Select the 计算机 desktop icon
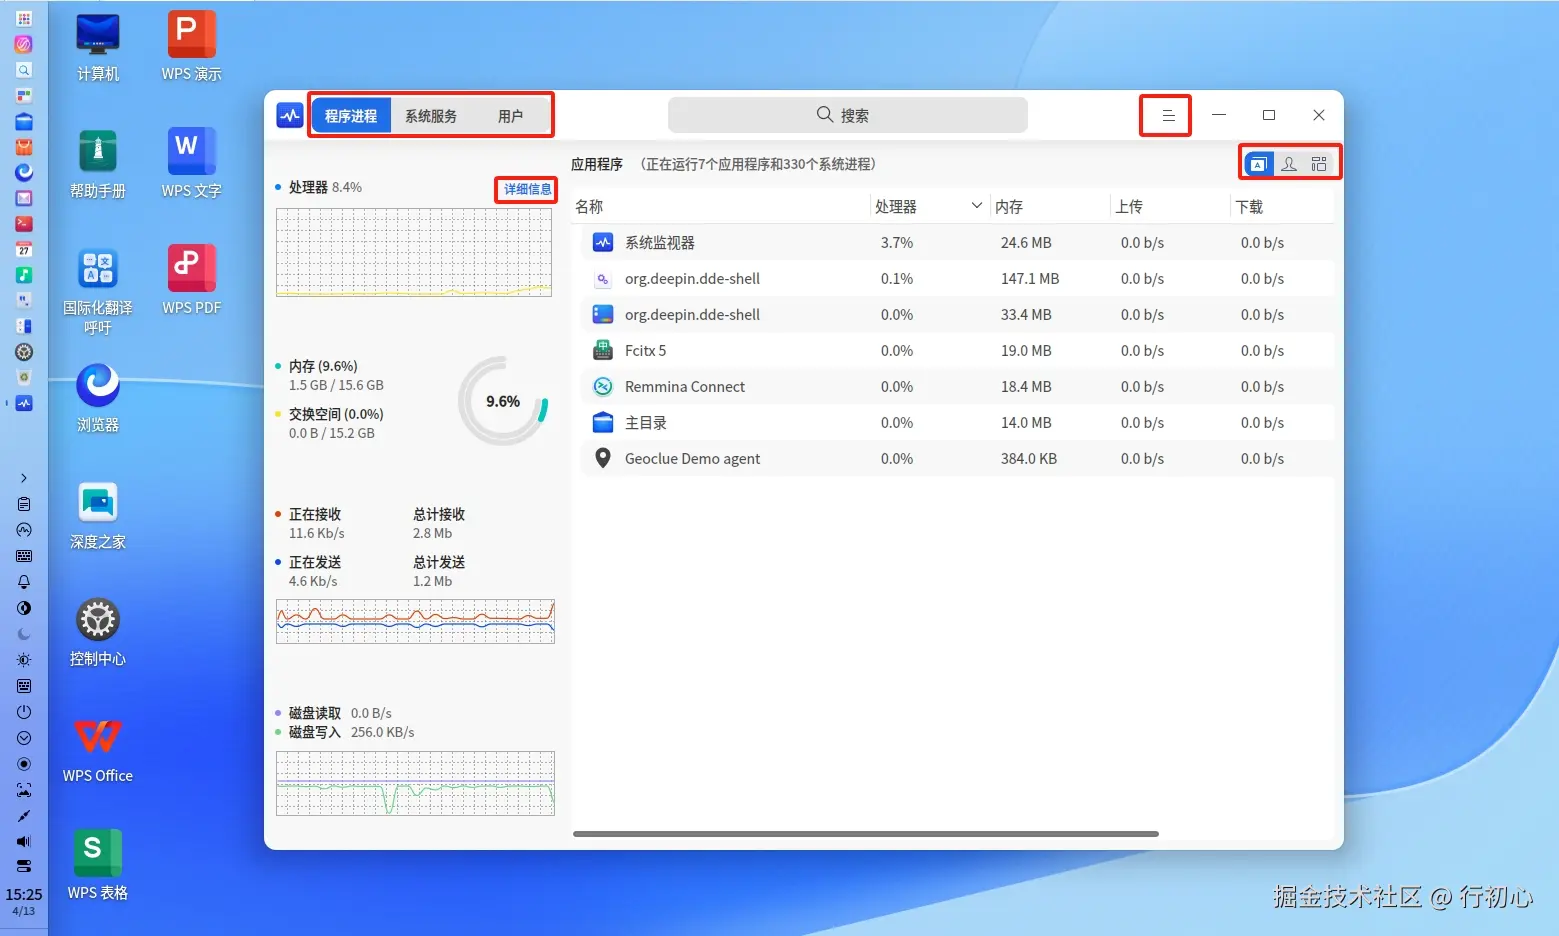Viewport: 1559px width, 936px height. pyautogui.click(x=98, y=48)
